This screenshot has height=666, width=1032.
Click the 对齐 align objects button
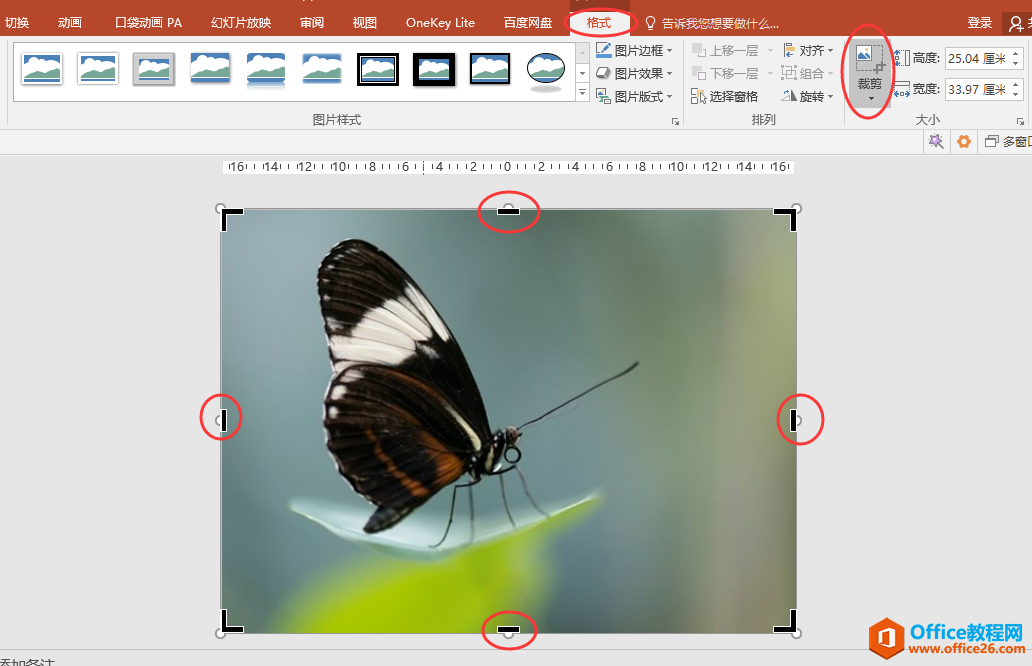pyautogui.click(x=808, y=50)
